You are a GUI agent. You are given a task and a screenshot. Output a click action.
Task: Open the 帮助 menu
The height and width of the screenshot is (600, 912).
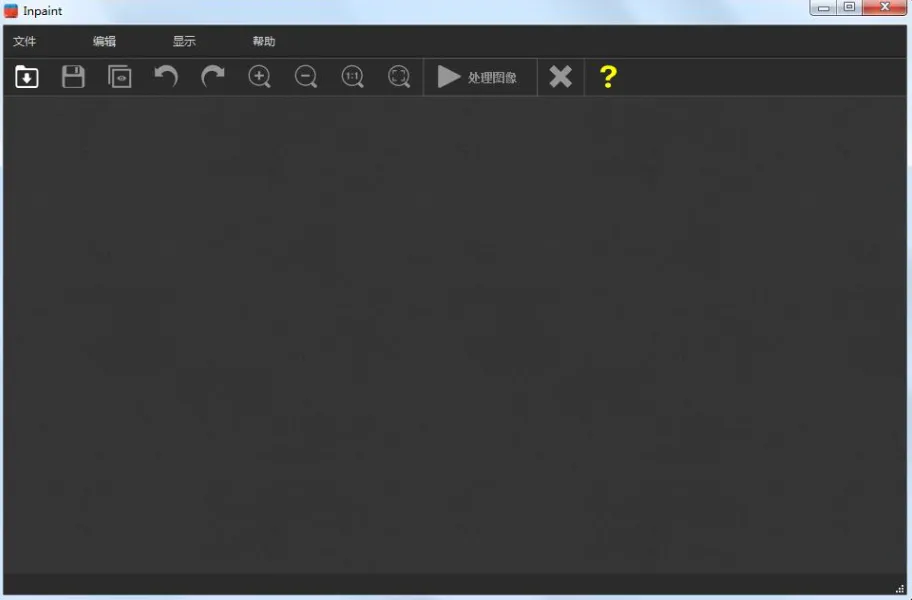[x=263, y=41]
